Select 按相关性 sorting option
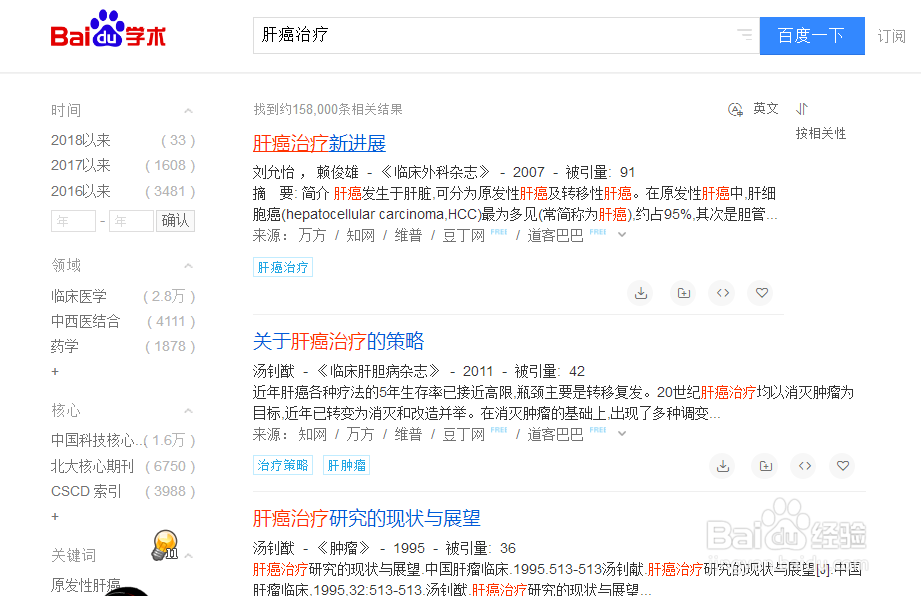This screenshot has height=596, width=921. click(x=821, y=133)
